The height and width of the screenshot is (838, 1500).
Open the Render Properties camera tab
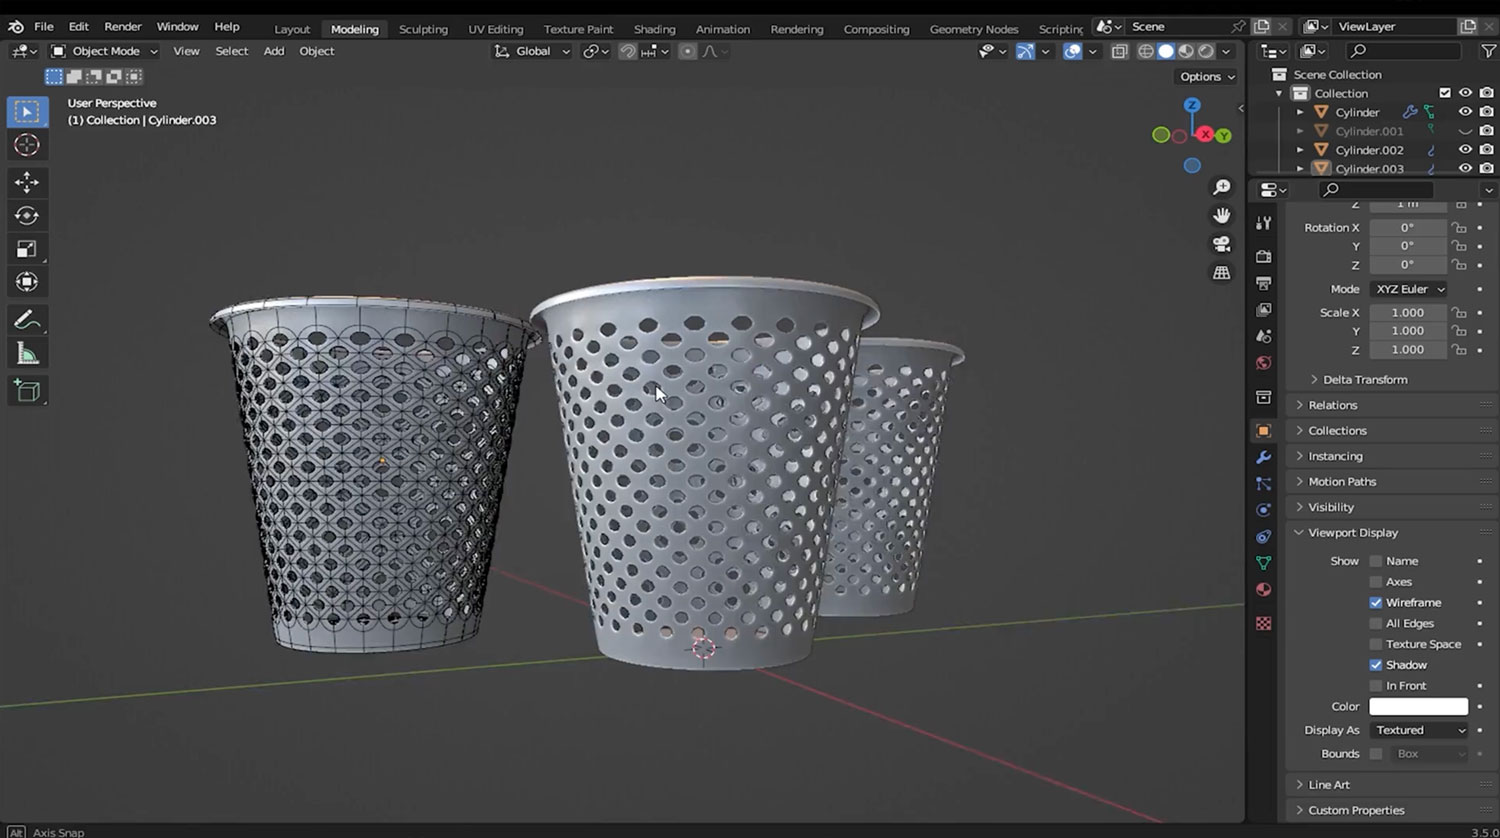(1263, 256)
